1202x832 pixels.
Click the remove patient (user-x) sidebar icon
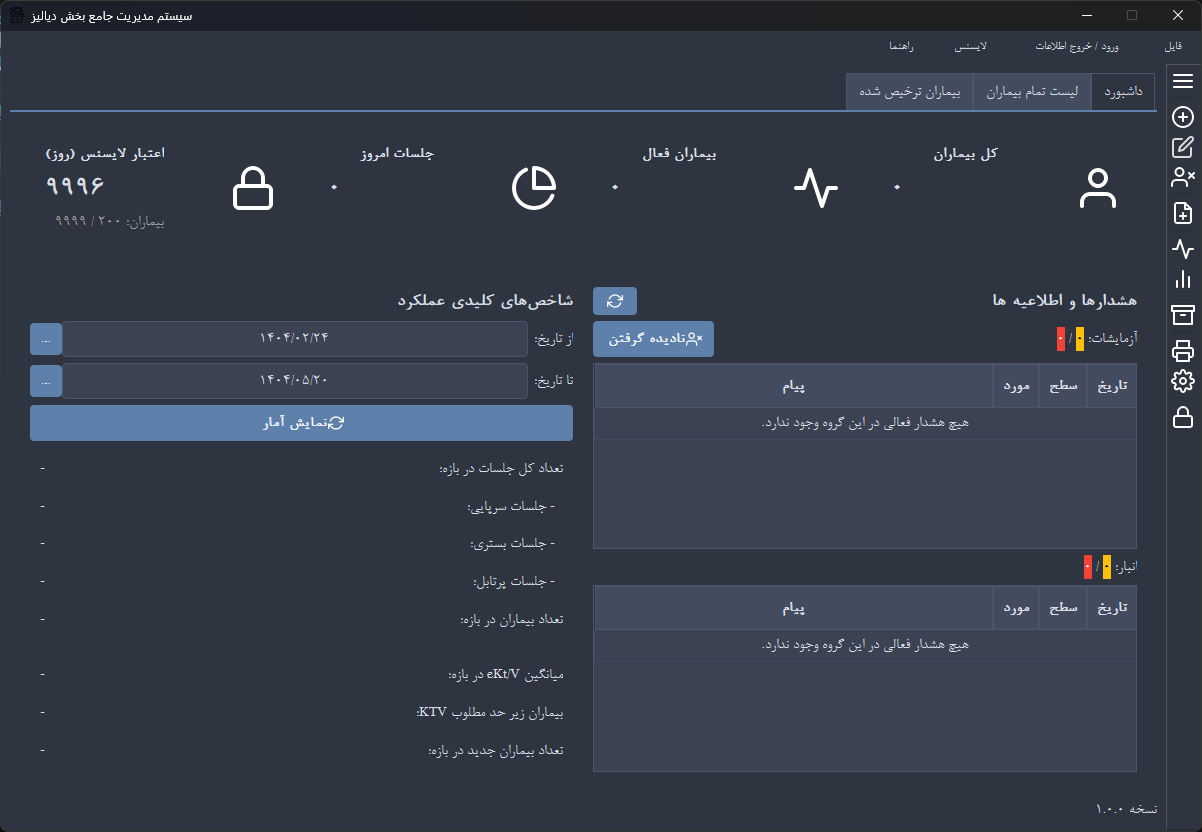coord(1183,178)
